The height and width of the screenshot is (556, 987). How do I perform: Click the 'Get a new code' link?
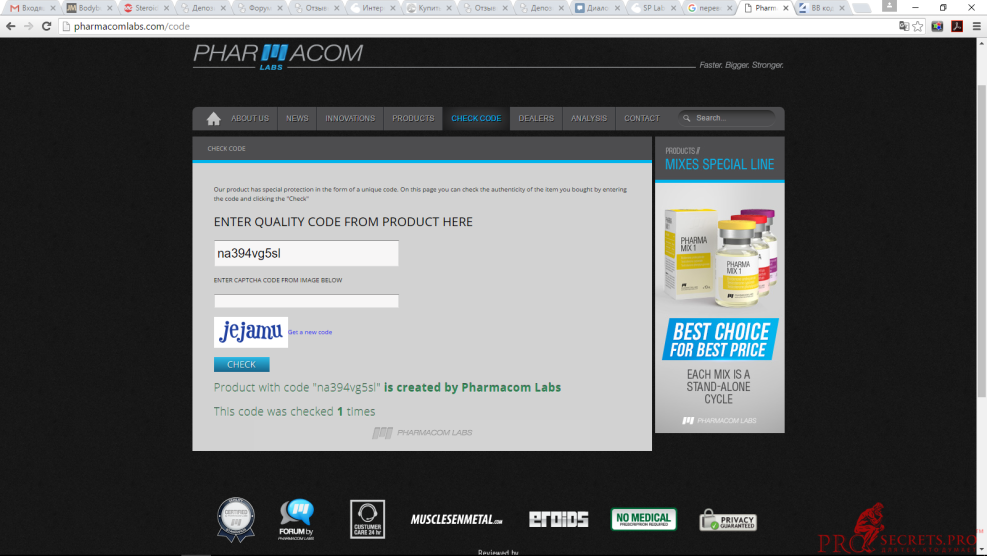(x=310, y=332)
